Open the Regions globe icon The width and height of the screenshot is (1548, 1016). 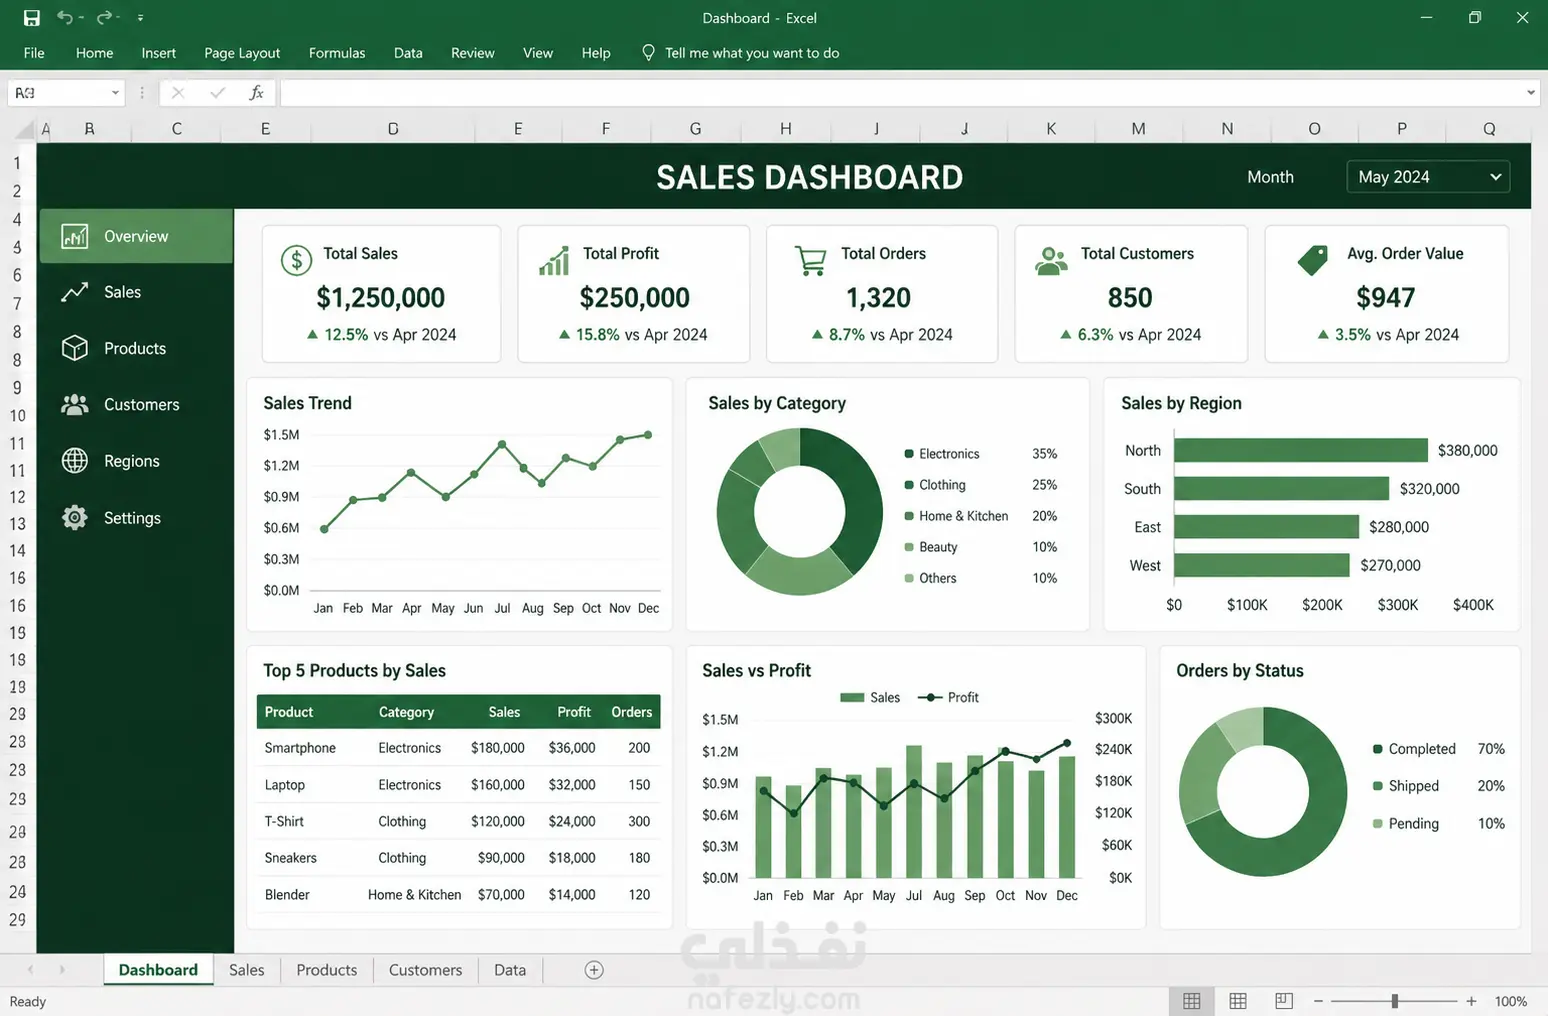(x=75, y=460)
